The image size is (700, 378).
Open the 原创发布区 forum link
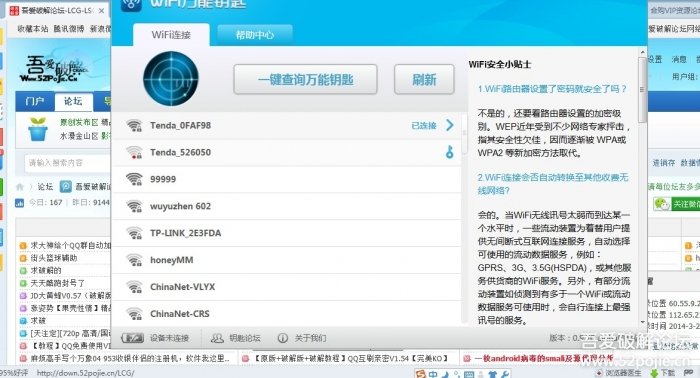[x=79, y=122]
